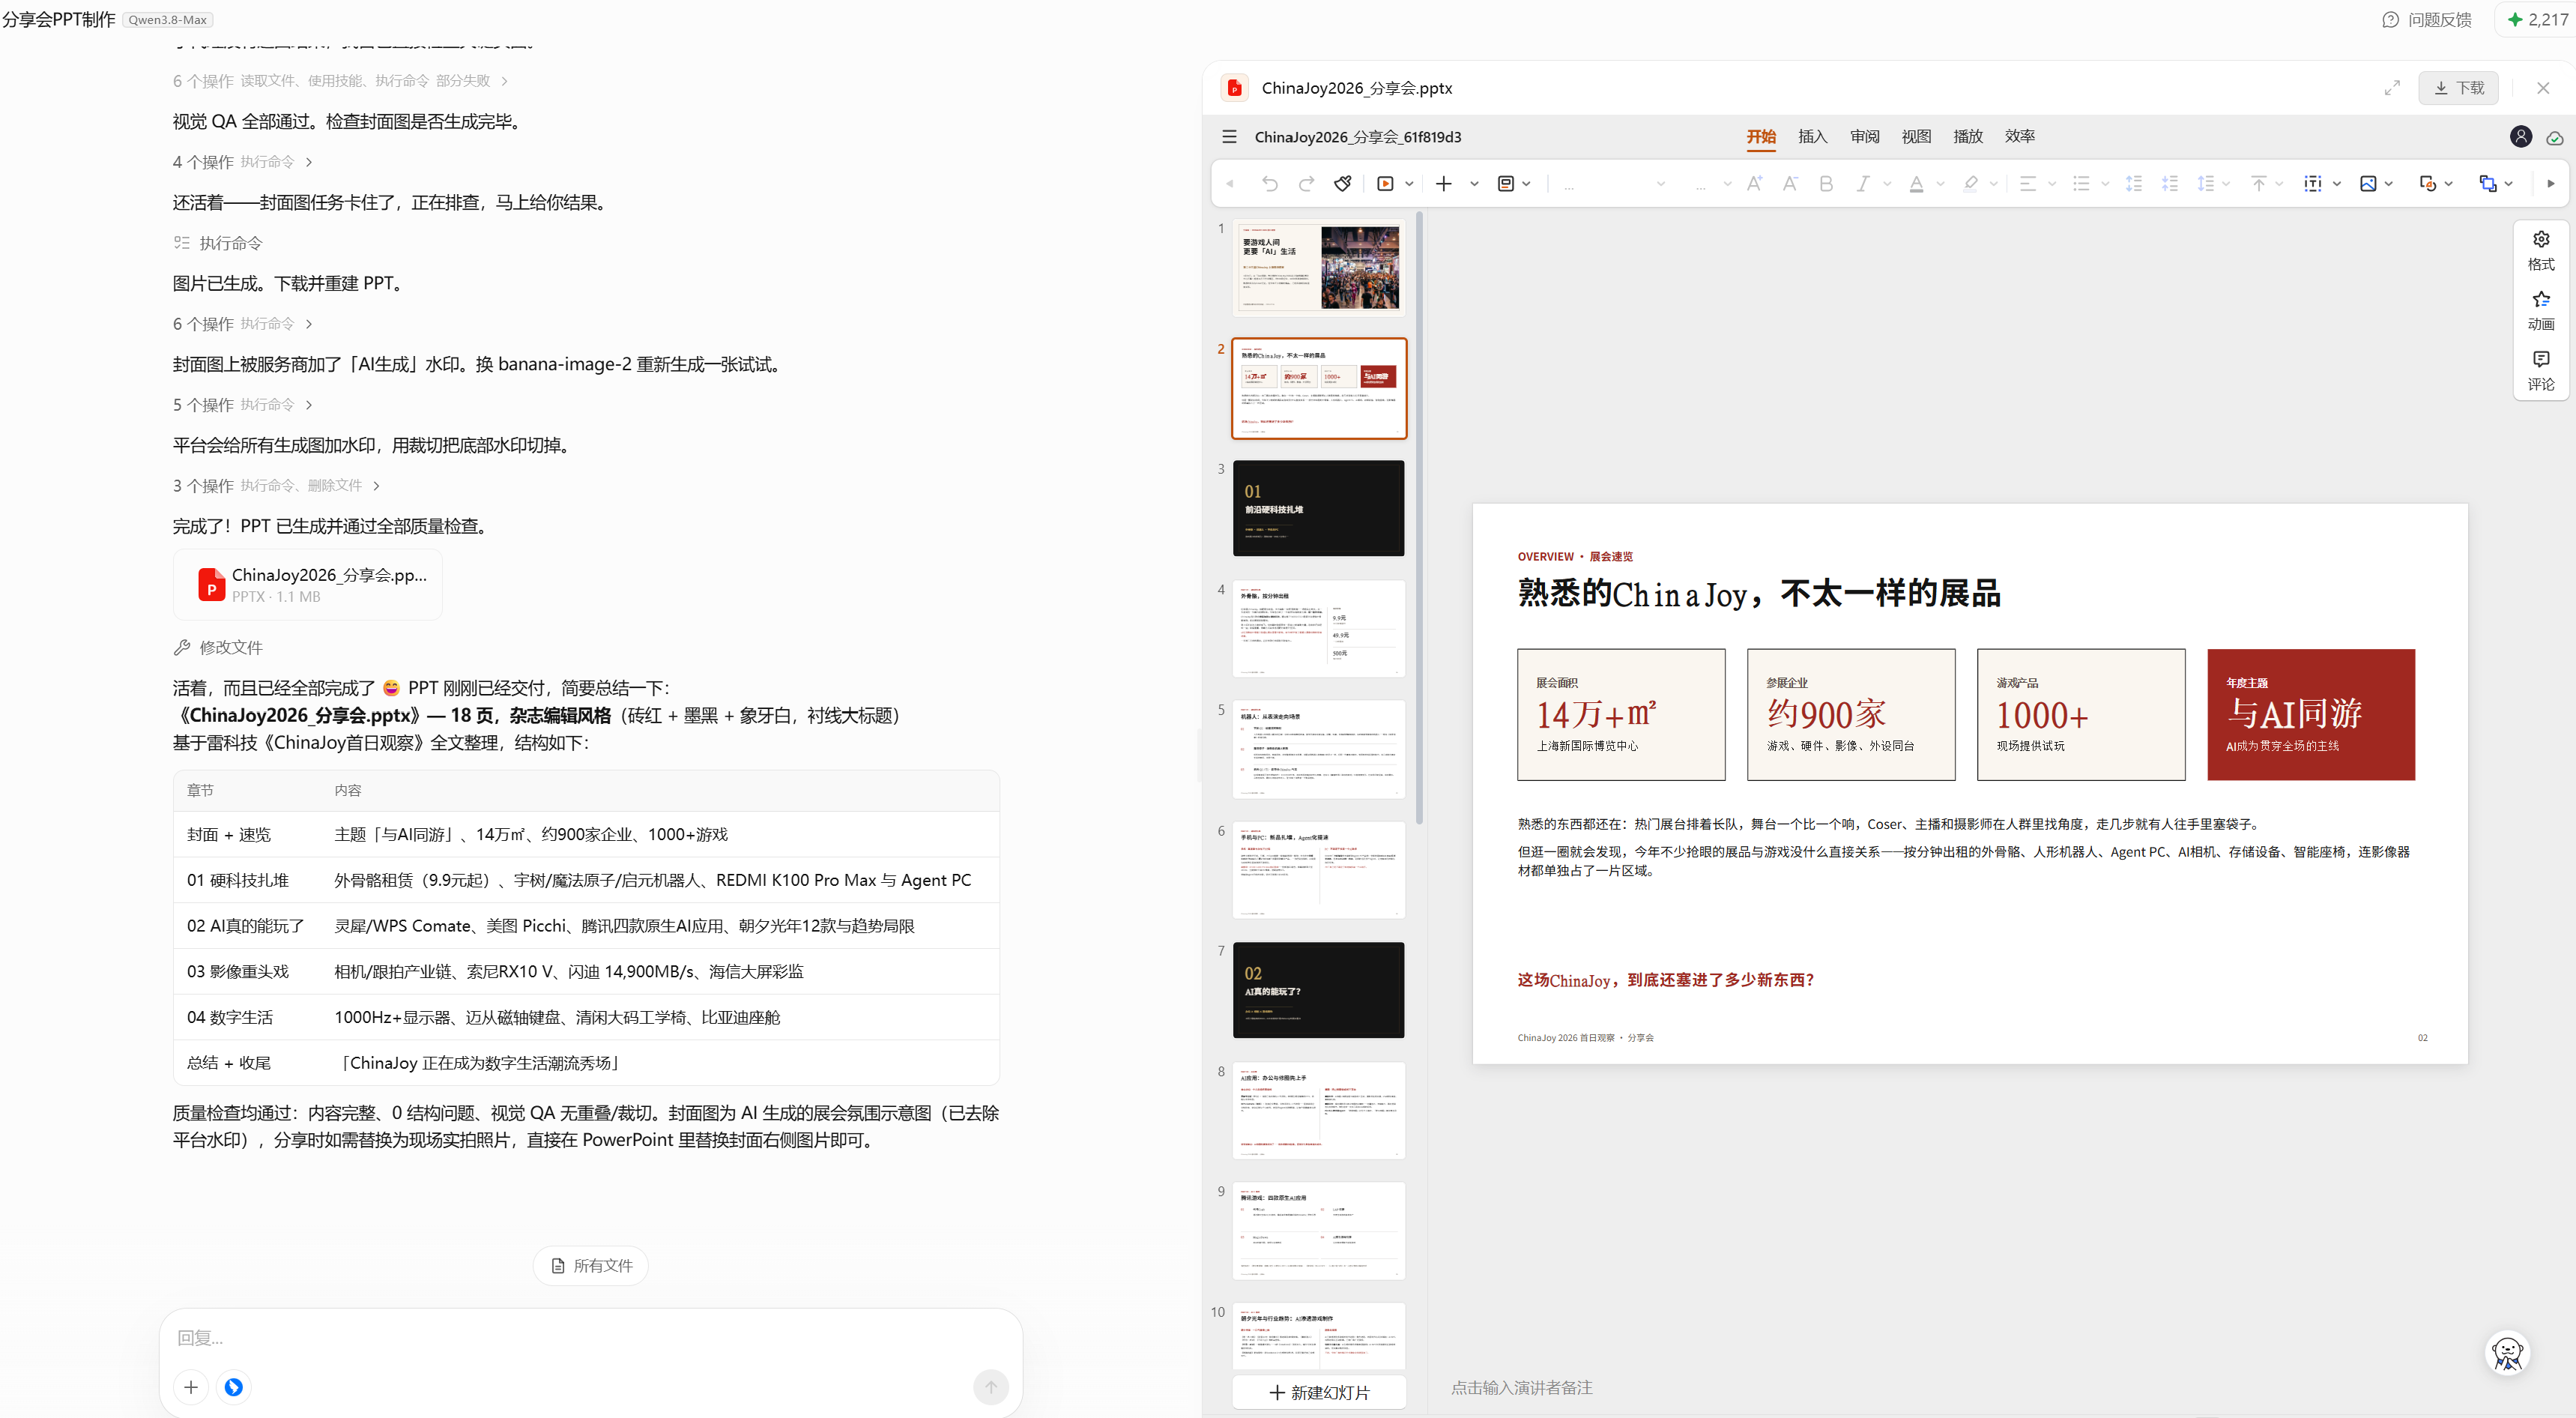This screenshot has width=2576, height=1418.
Task: Expand the preview panel to full screen
Action: pyautogui.click(x=2392, y=88)
